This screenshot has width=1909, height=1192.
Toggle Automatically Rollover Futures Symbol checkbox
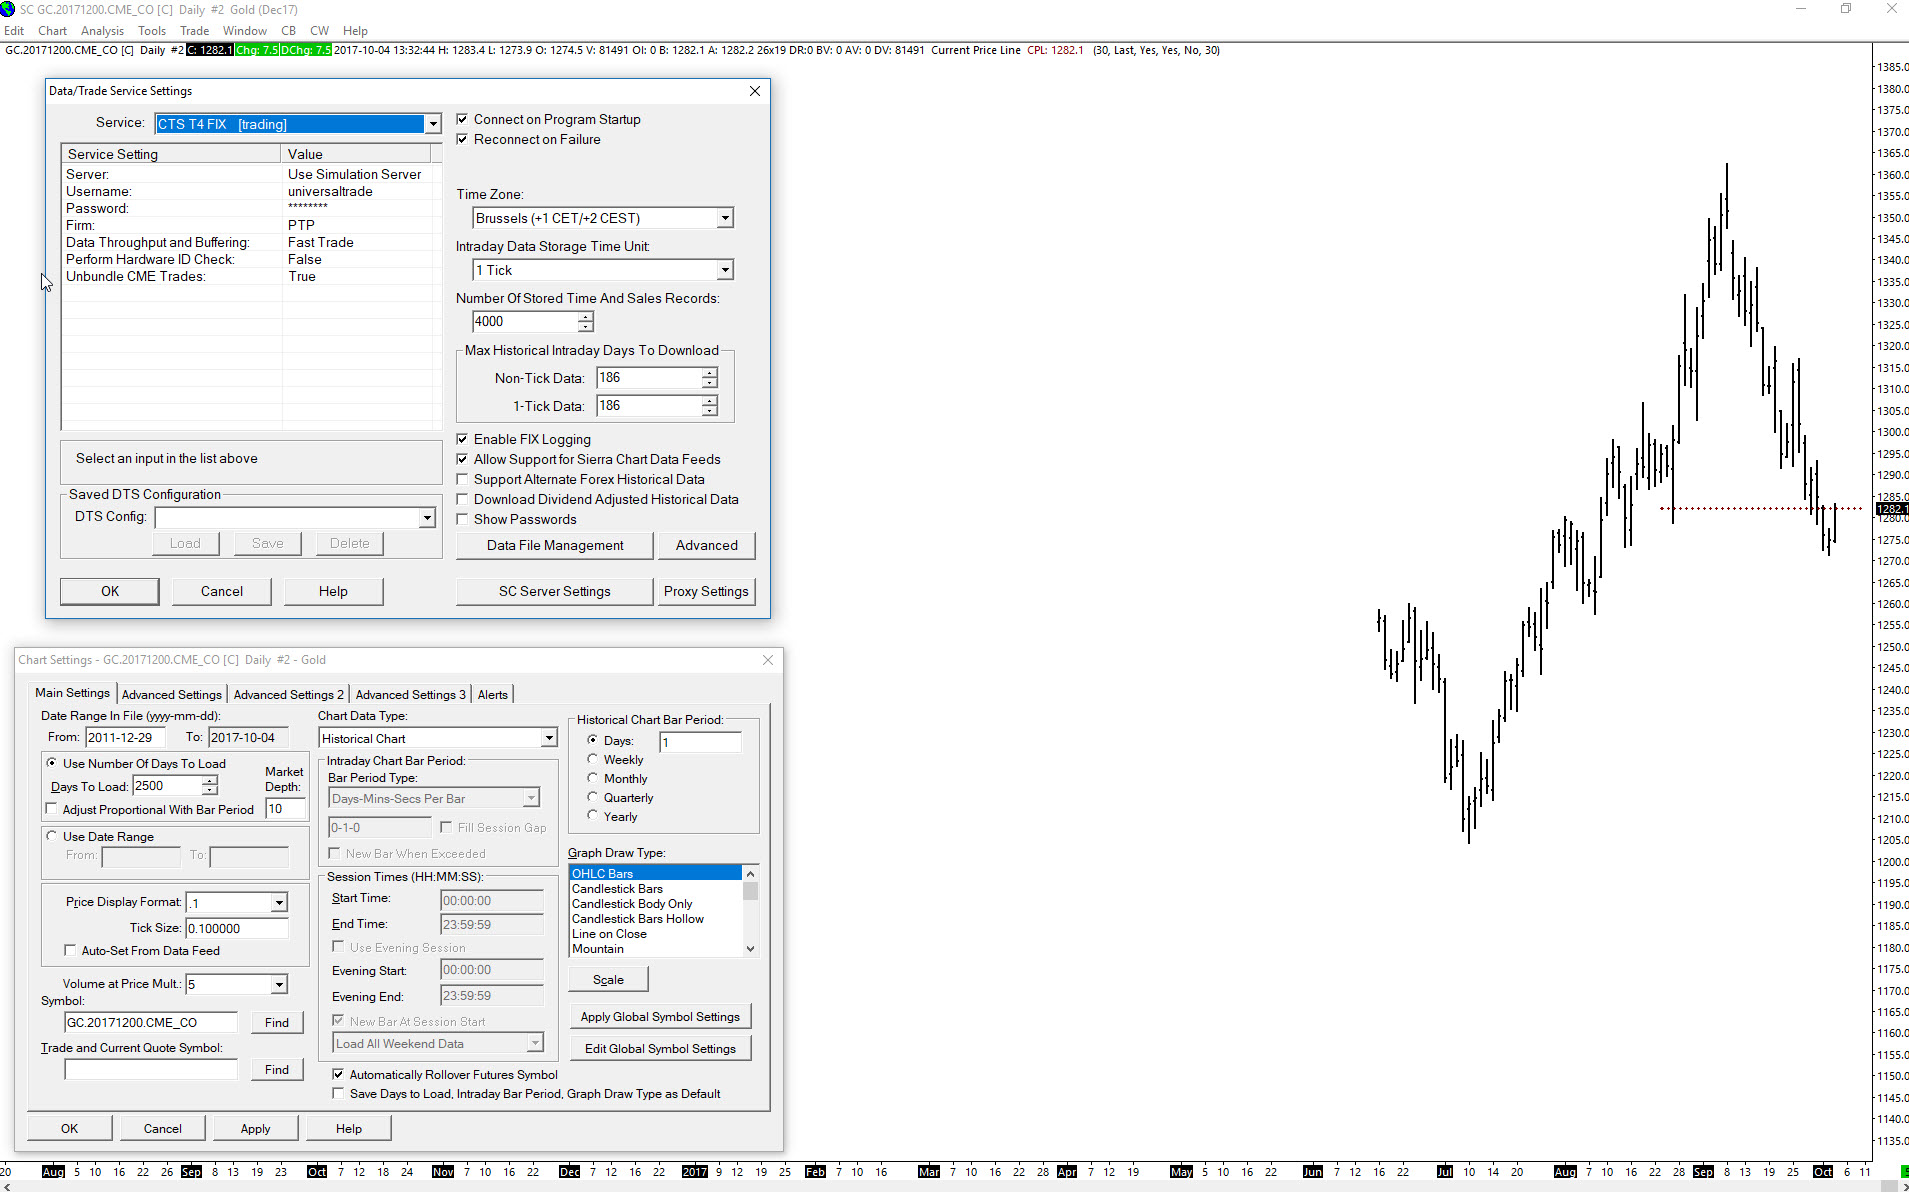(x=338, y=1074)
